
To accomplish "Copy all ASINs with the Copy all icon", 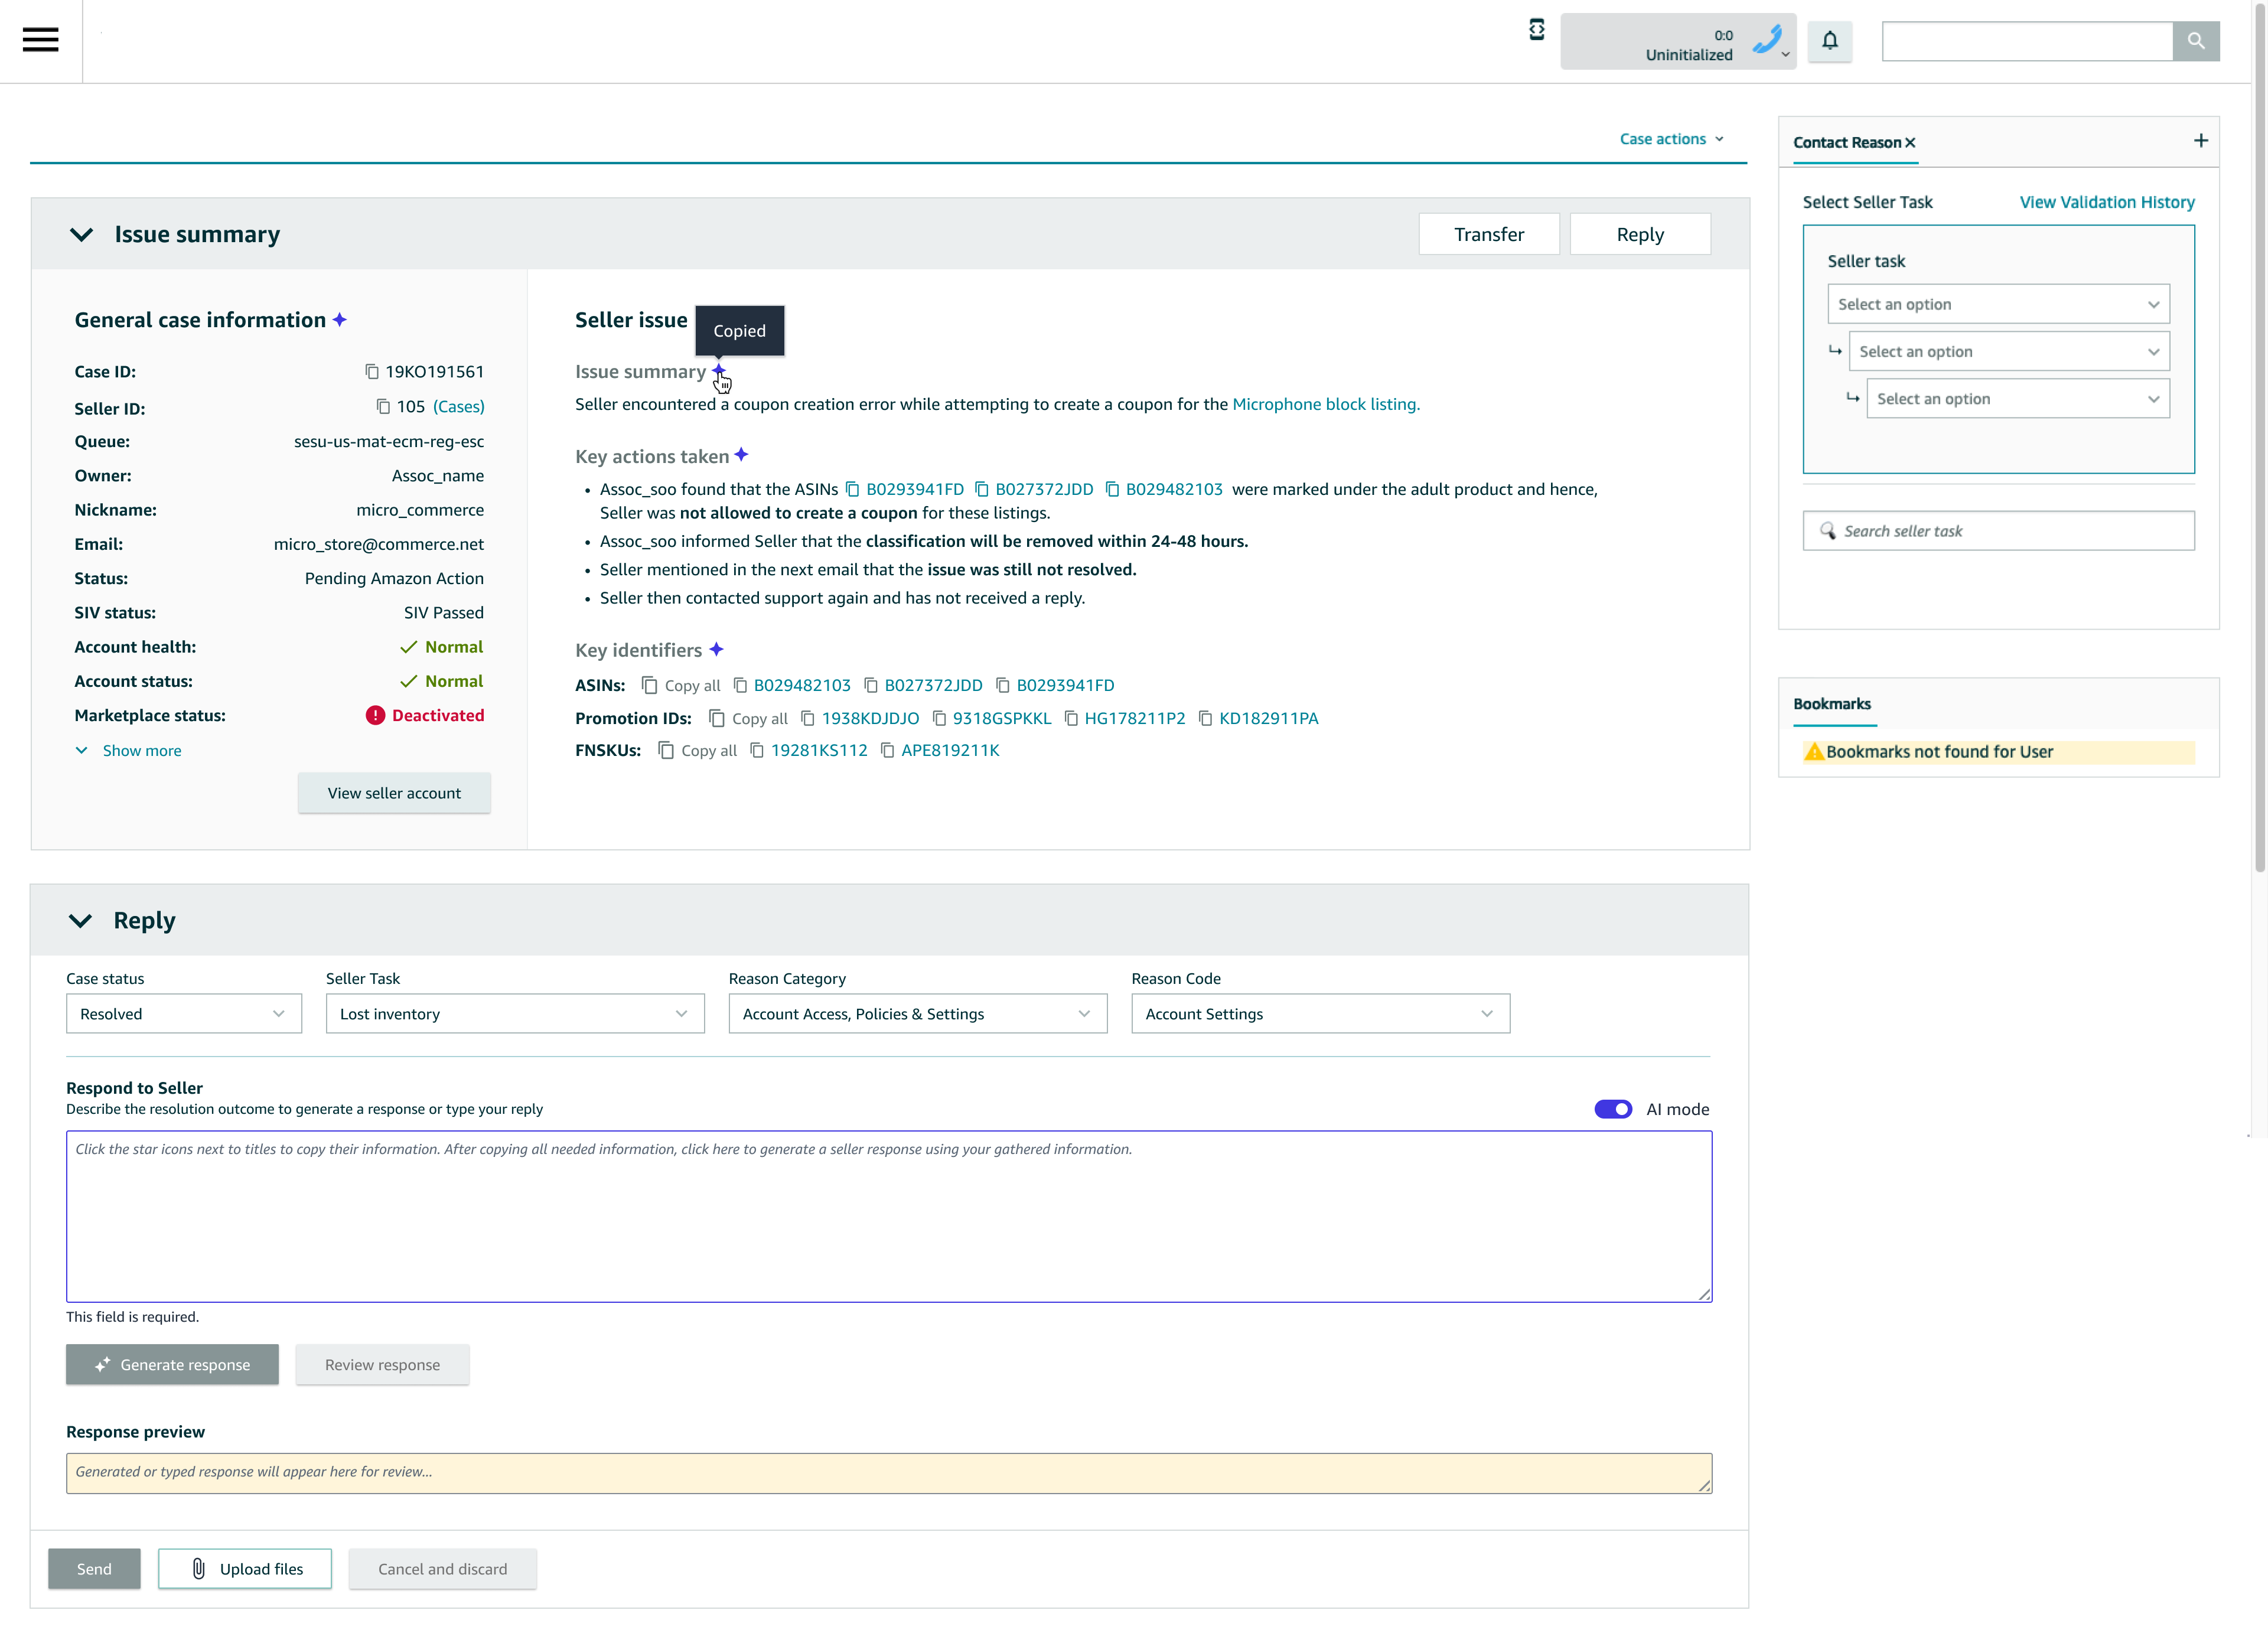I will point(651,685).
